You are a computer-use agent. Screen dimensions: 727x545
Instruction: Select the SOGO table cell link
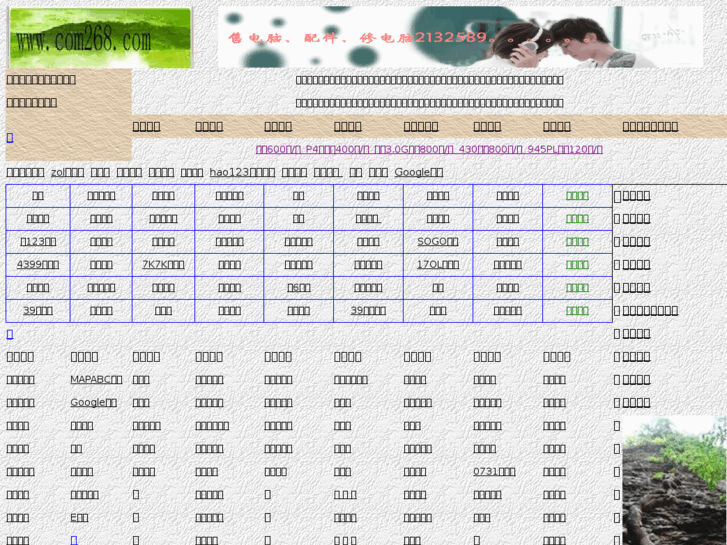point(438,242)
